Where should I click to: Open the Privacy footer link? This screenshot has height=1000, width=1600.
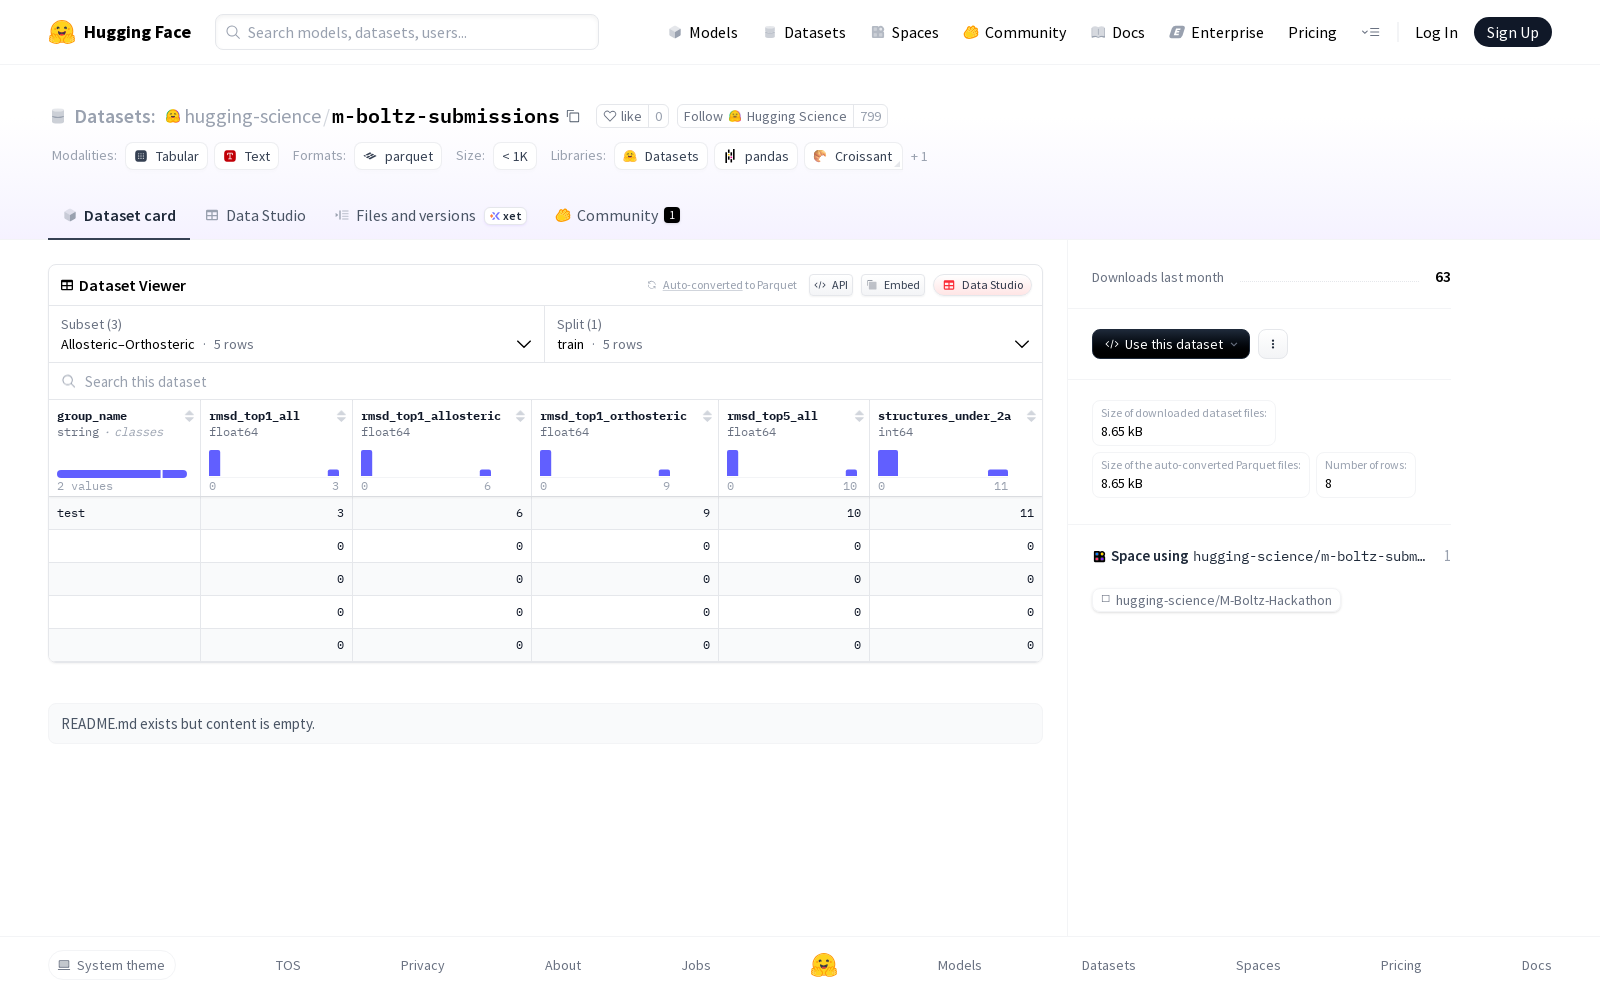(423, 965)
